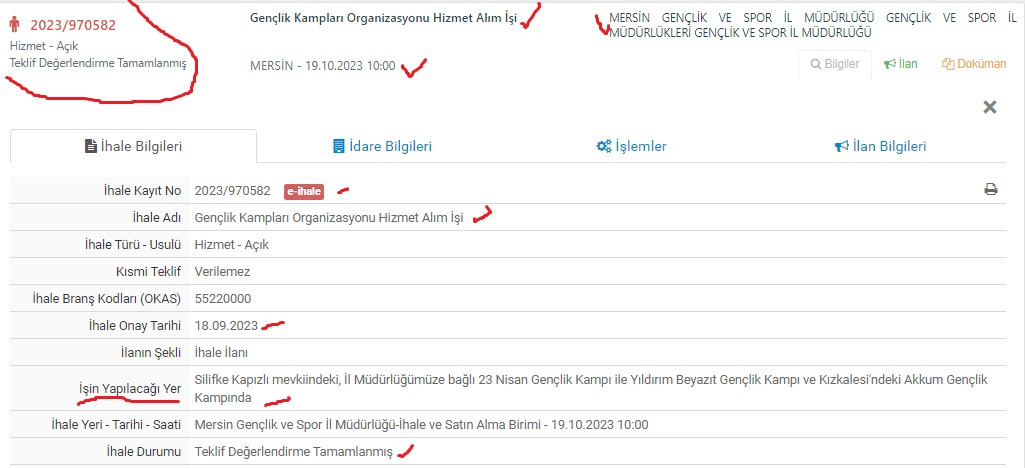Click the MERSİN GENÇLİK VE SPOR İL MÜDÜRLÜĞÜ text
This screenshot has width=1025, height=468.
point(813,25)
